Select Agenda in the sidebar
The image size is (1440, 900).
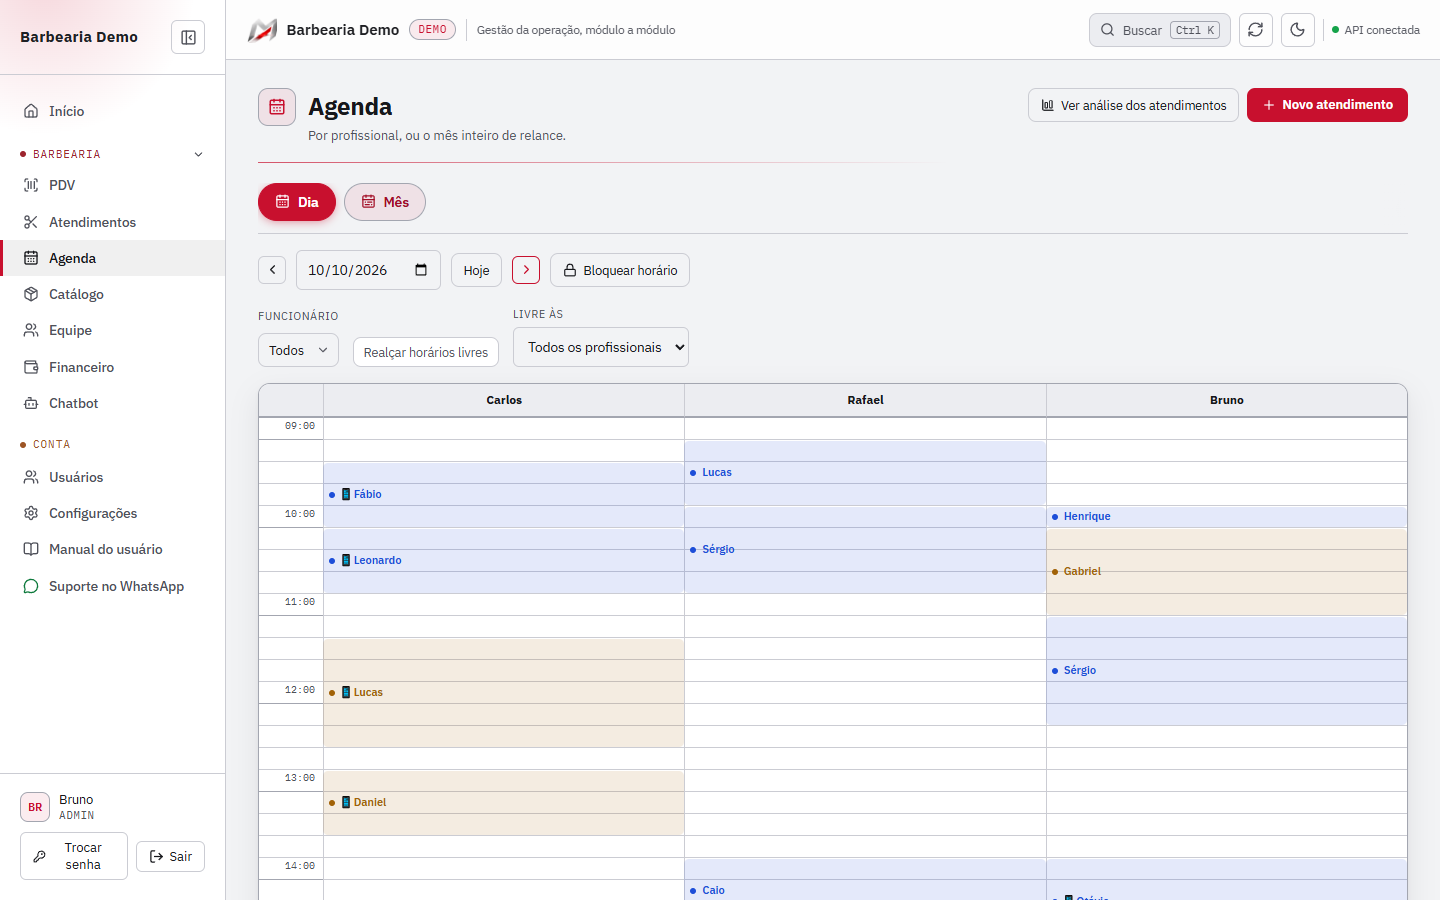pyautogui.click(x=112, y=258)
